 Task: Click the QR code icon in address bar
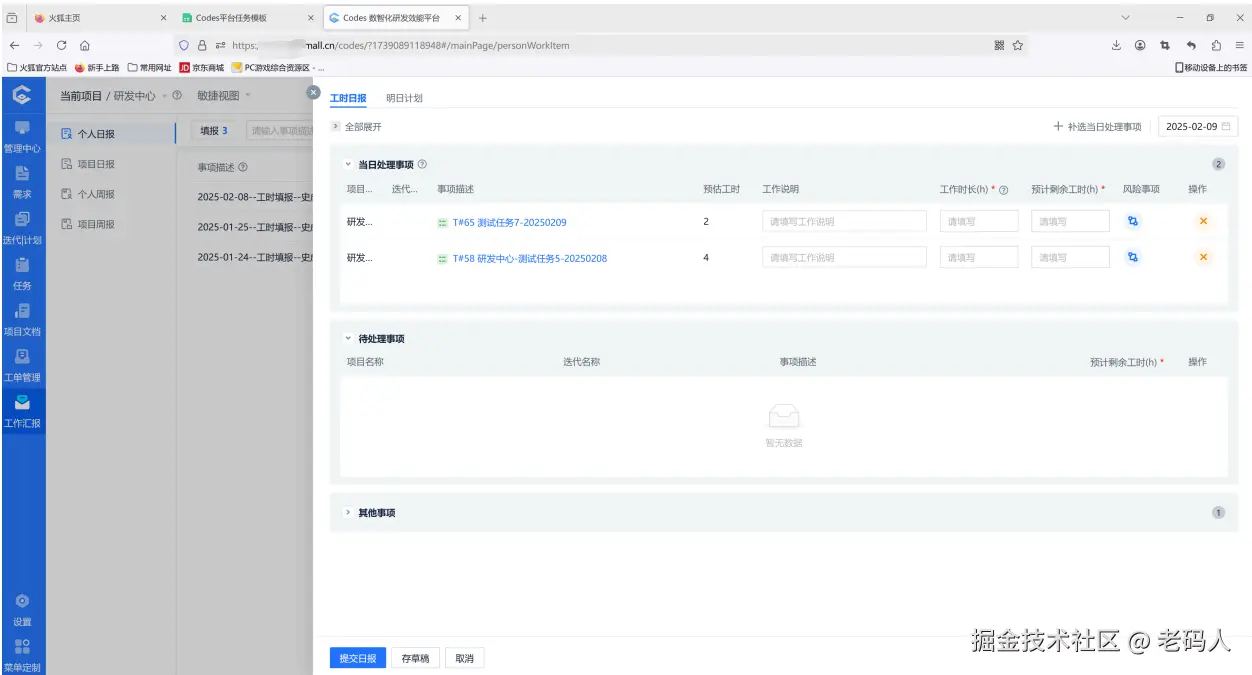(999, 45)
